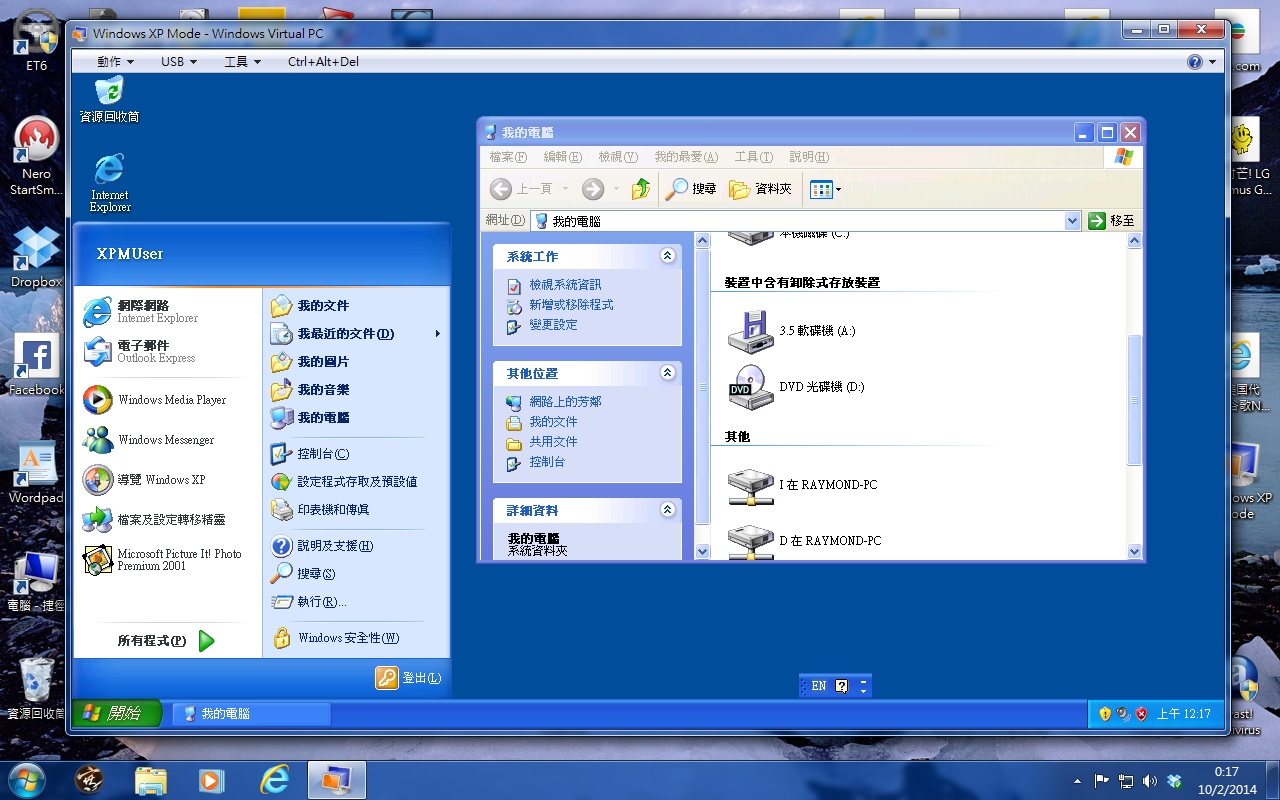Open Windows Messenger in Start menu
Screen dimensions: 1280x800
point(166,440)
